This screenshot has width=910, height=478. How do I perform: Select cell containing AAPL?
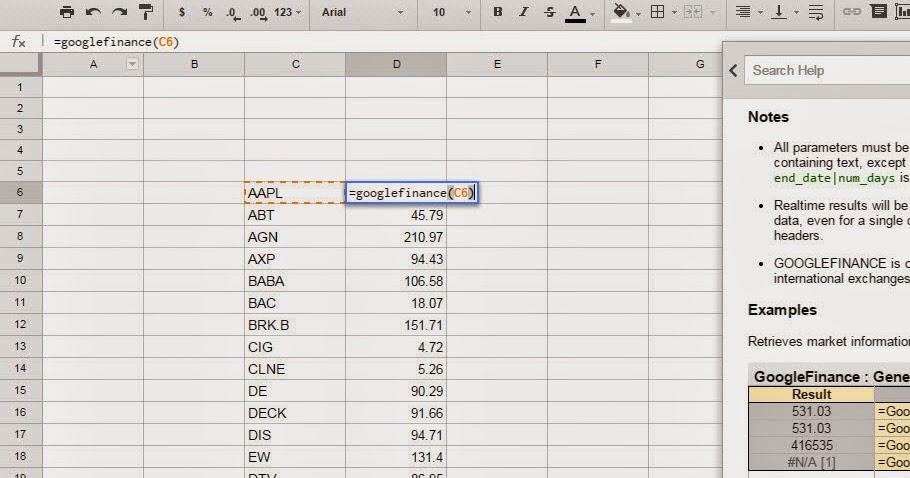pyautogui.click(x=295, y=193)
